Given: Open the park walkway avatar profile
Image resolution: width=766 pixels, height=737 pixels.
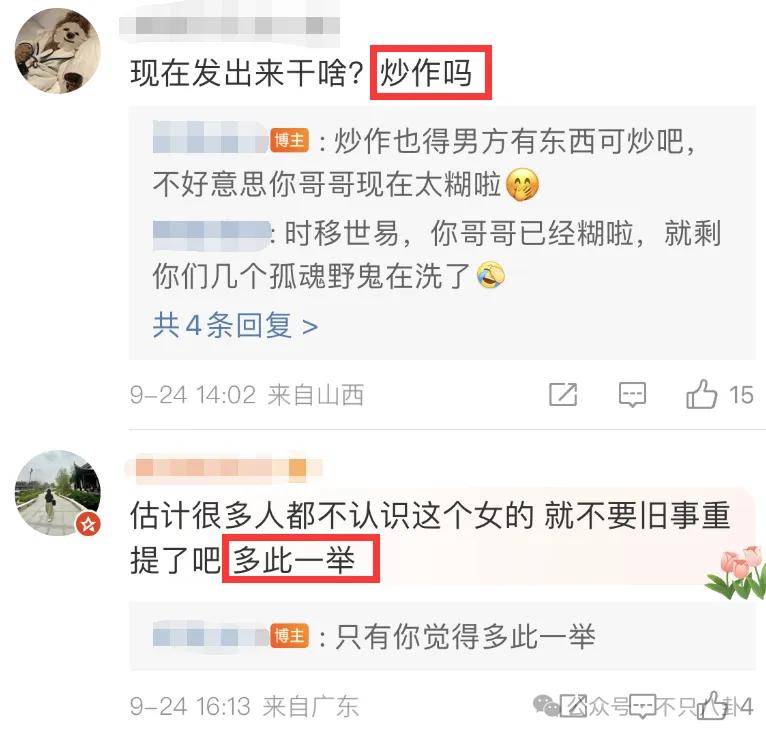Looking at the screenshot, I should (x=58, y=493).
